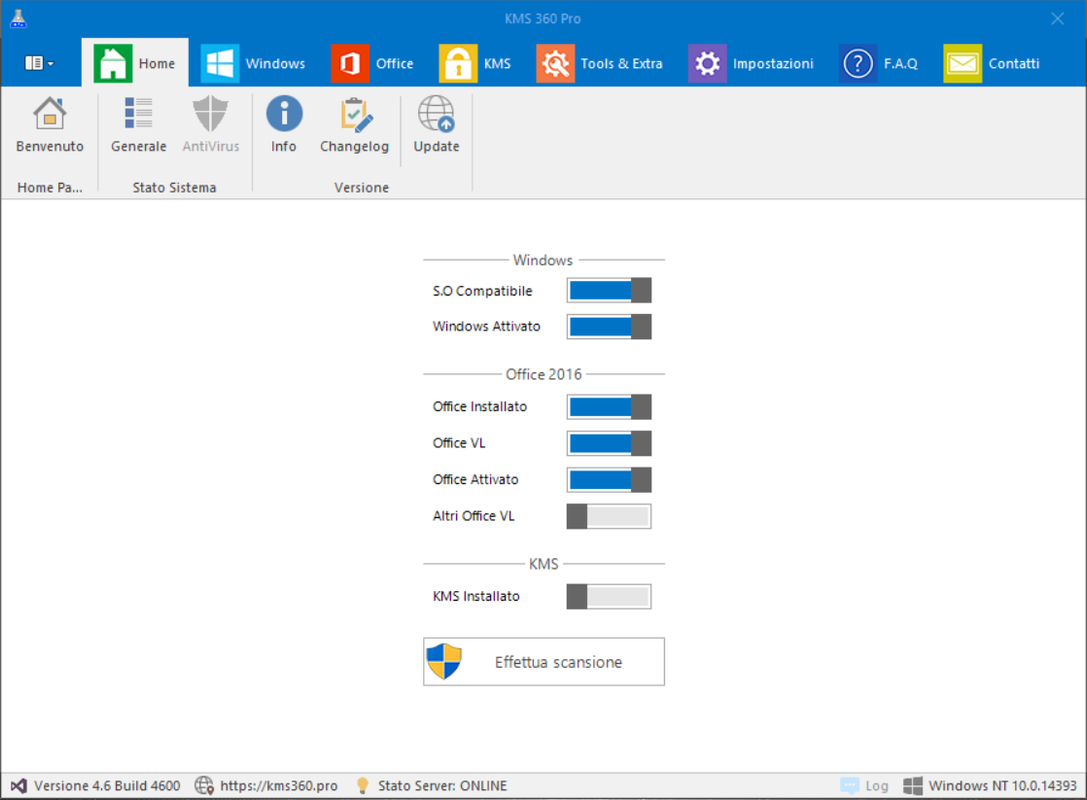Switch to the Home tab

134,63
